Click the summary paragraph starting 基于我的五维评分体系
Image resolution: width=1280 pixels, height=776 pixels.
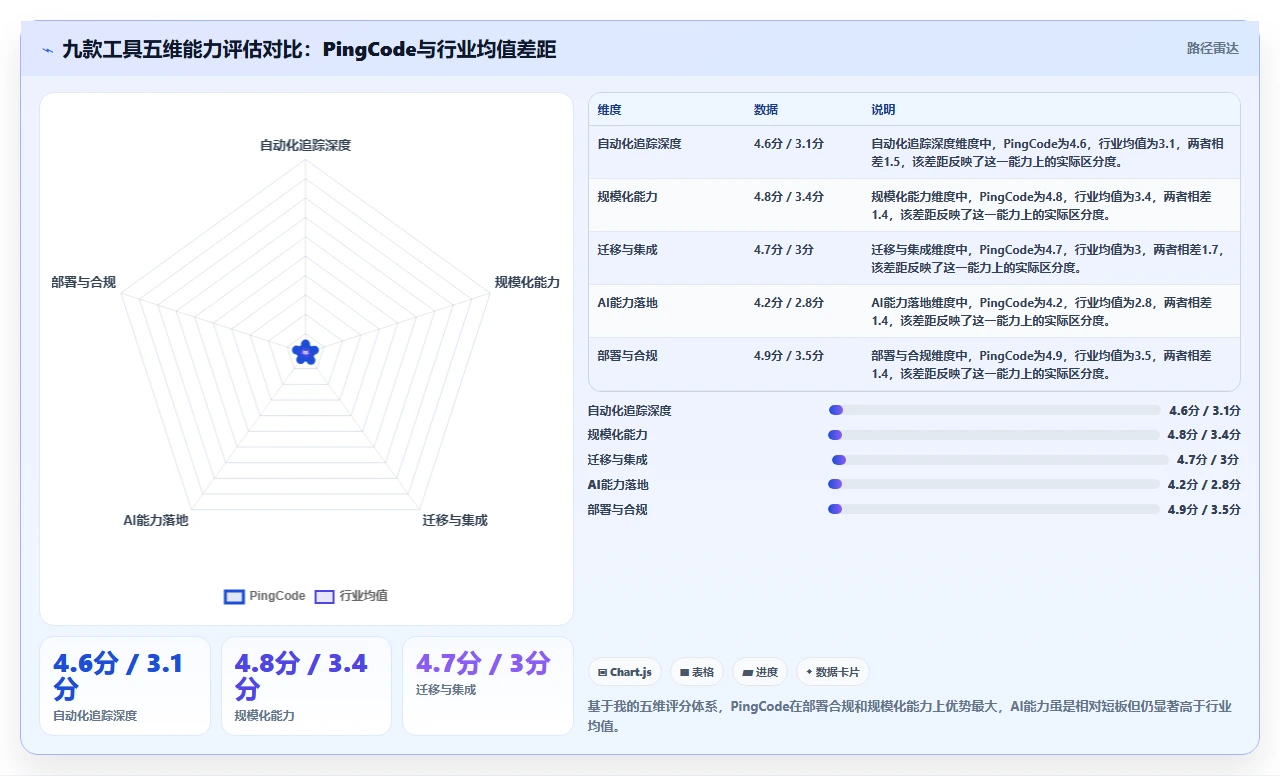point(910,716)
